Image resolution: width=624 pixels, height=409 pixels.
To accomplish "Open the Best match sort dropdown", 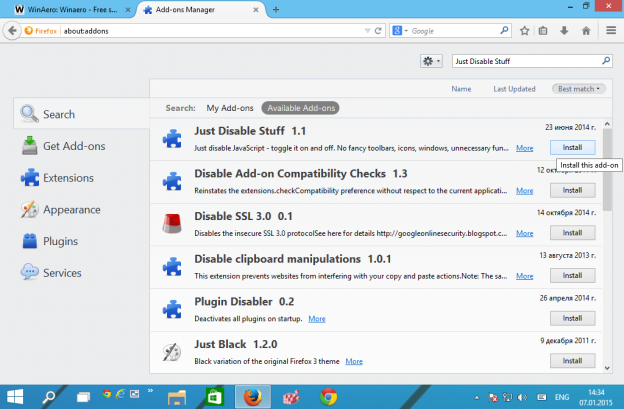I will (579, 89).
